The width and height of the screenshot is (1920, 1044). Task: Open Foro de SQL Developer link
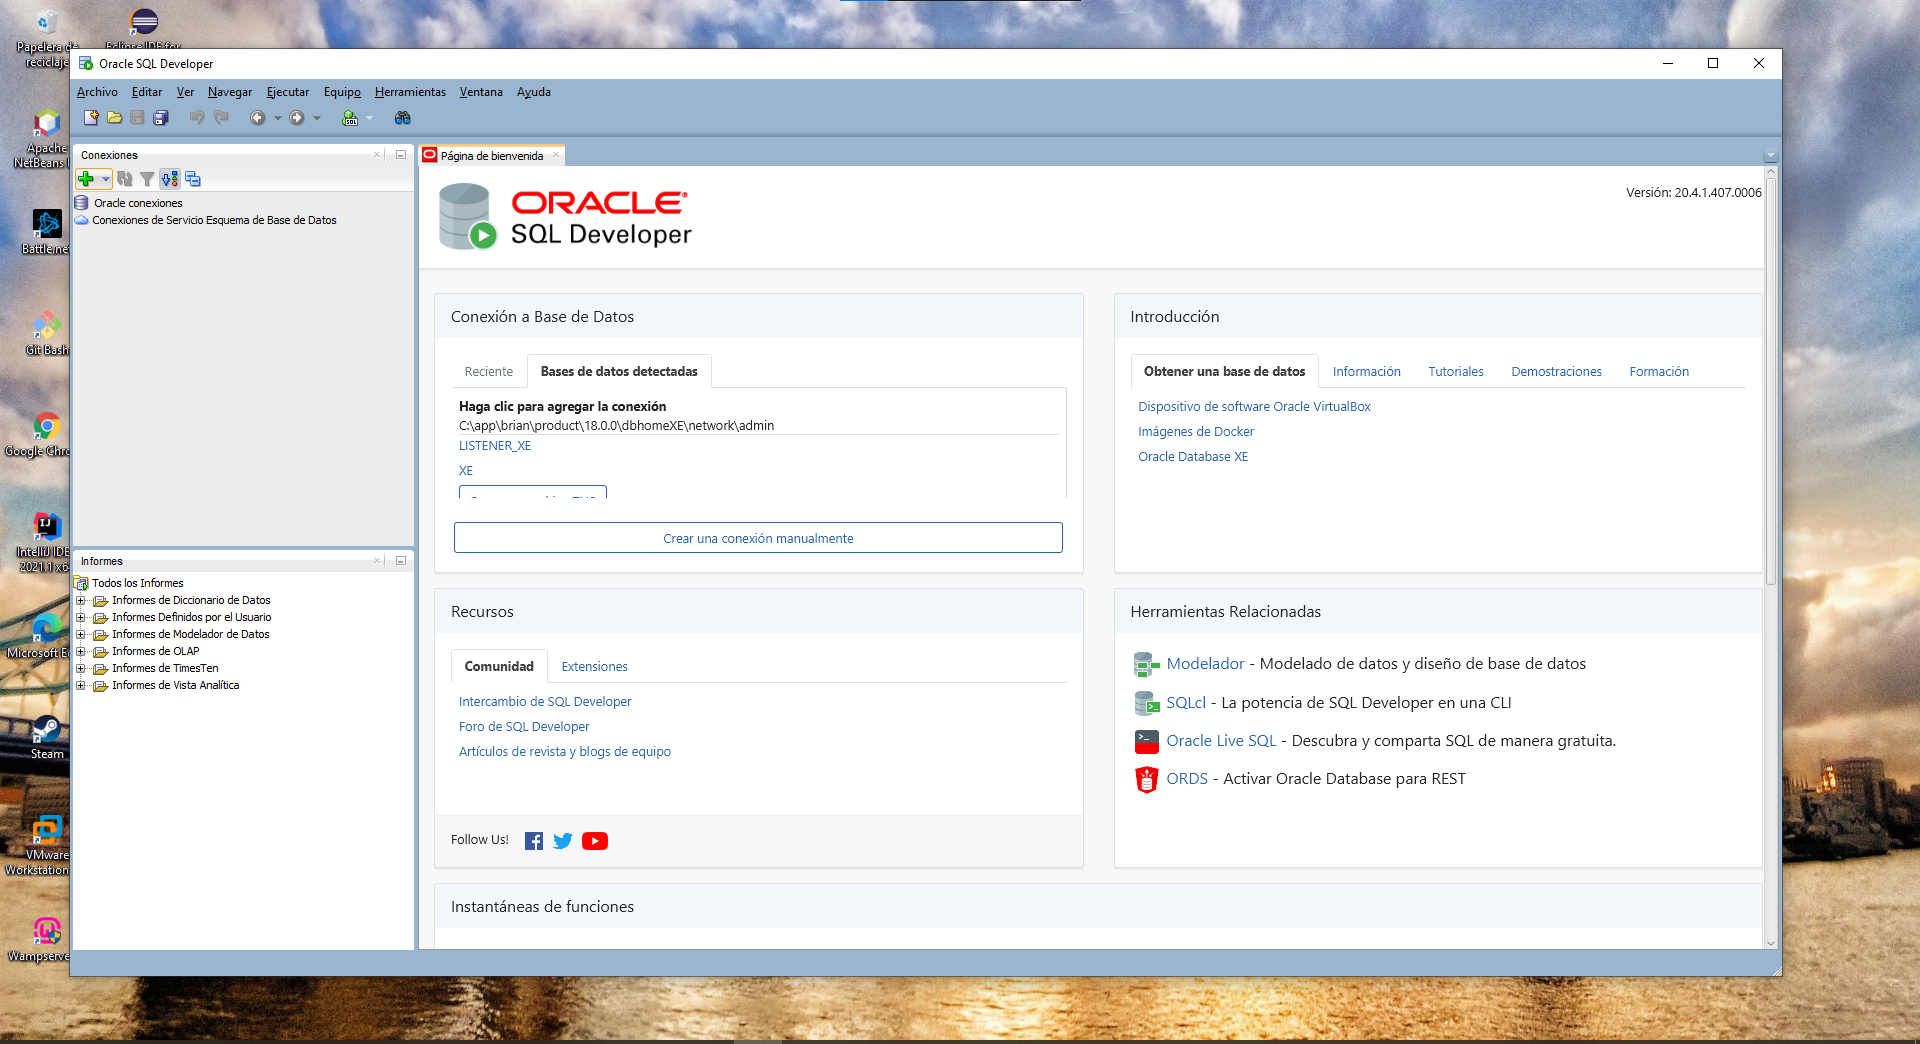524,727
